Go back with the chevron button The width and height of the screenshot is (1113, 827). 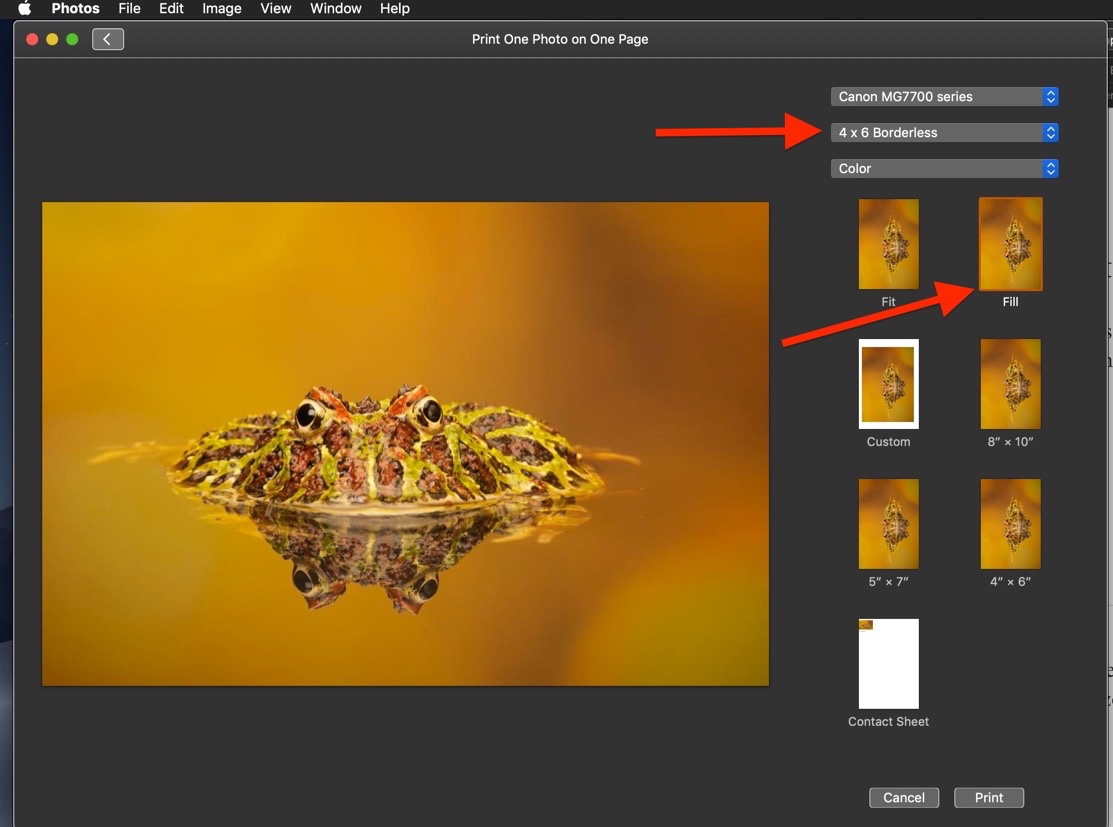point(108,39)
